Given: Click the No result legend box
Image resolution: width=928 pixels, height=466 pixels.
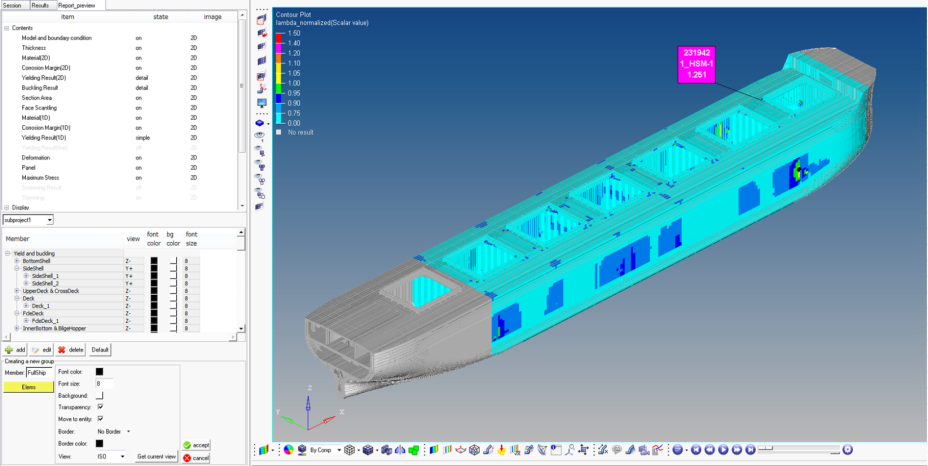Looking at the screenshot, I should pyautogui.click(x=279, y=132).
